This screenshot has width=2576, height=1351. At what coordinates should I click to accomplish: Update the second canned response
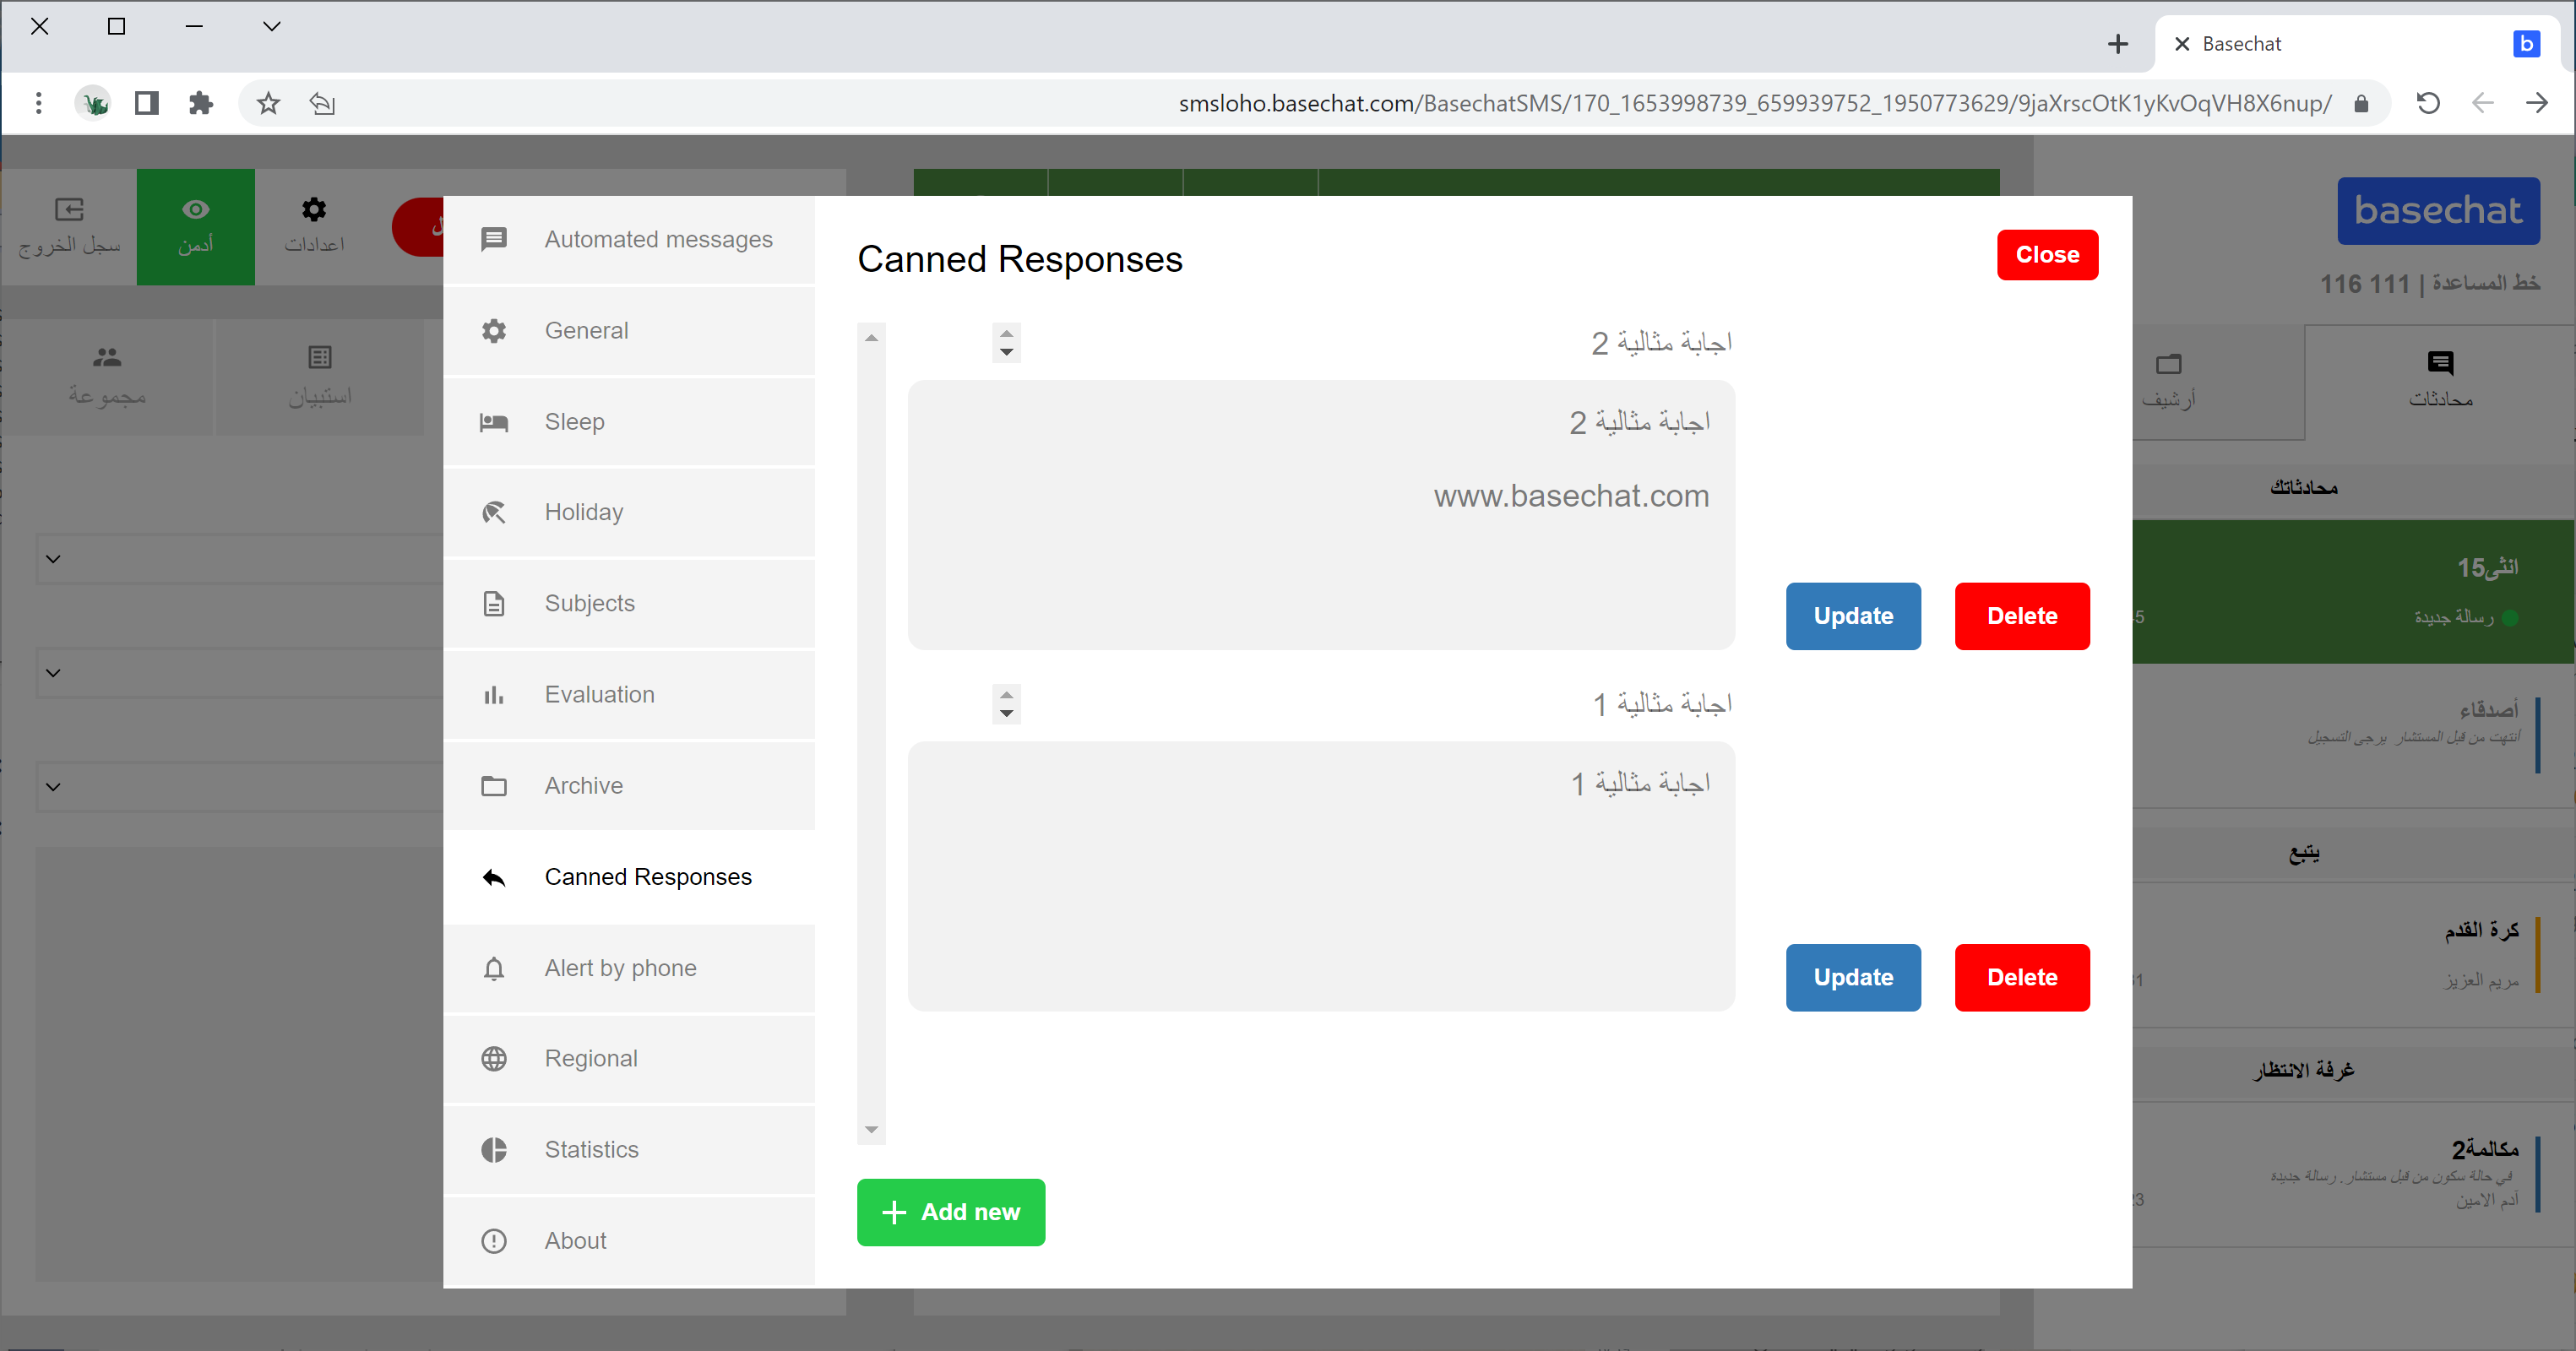[x=1852, y=977]
